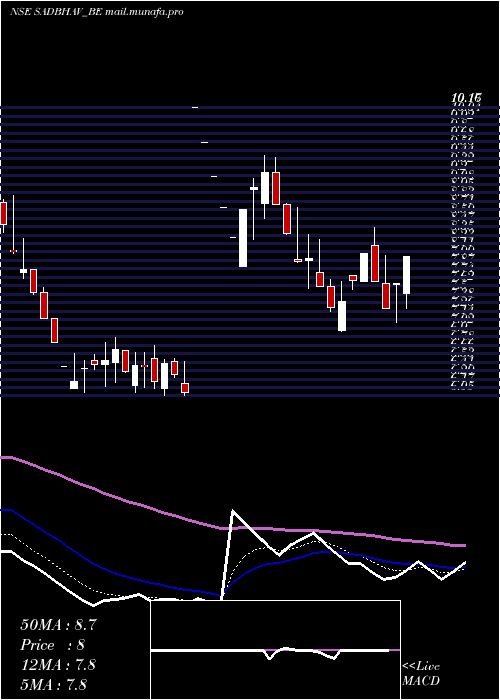The width and height of the screenshot is (500, 700).
Task: Click the NSE SADBHAV_BE mail.munafa.pro chart title
Action: [x=96, y=12]
